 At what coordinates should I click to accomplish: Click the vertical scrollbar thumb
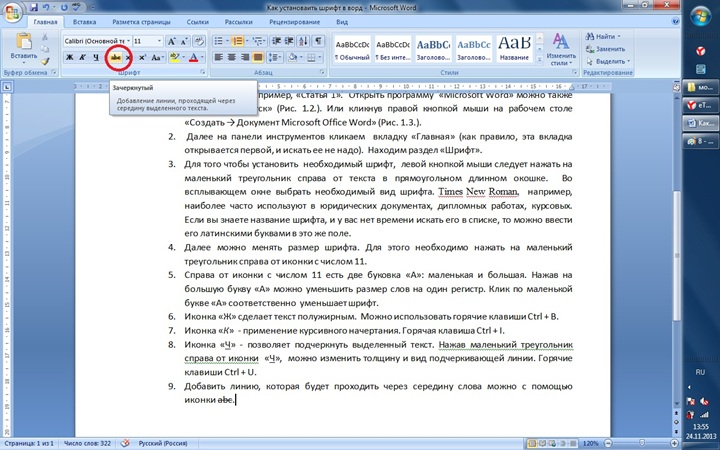[676, 255]
